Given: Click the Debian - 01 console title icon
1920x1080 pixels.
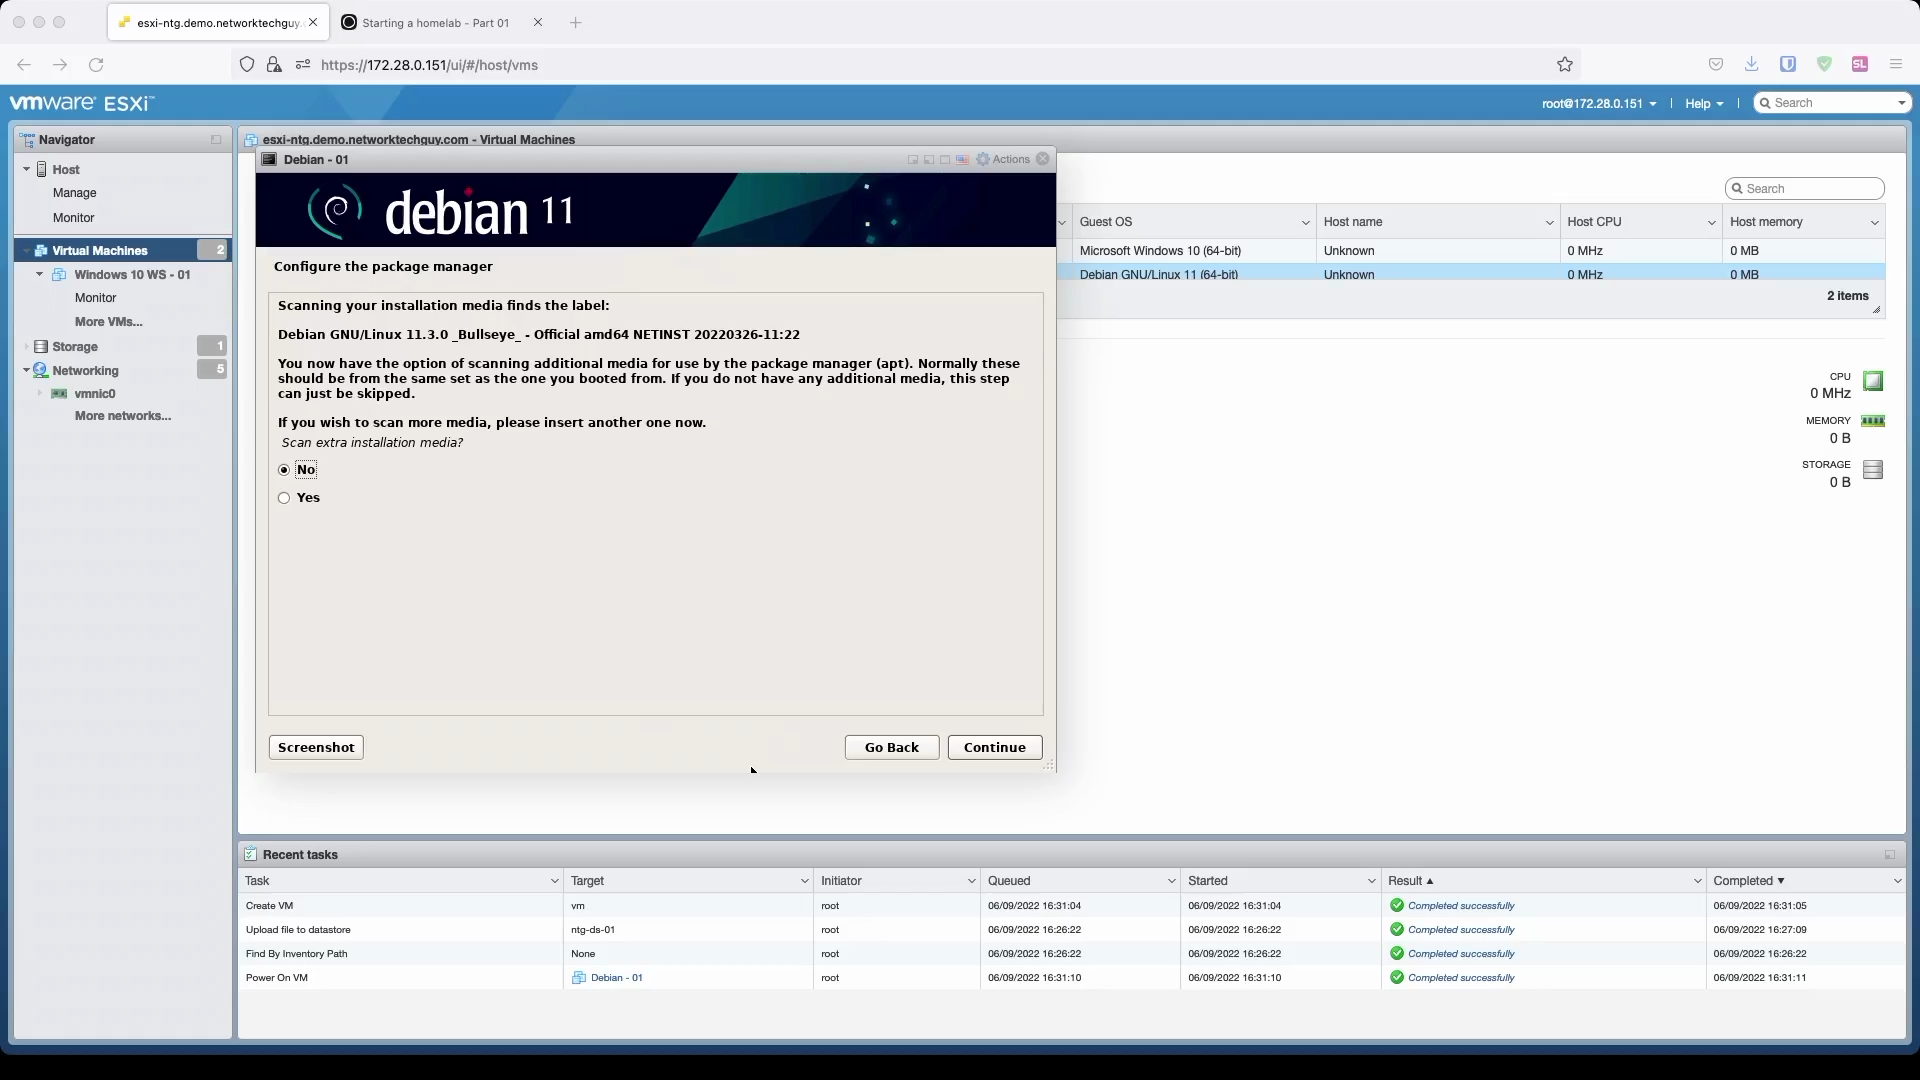Looking at the screenshot, I should [269, 159].
